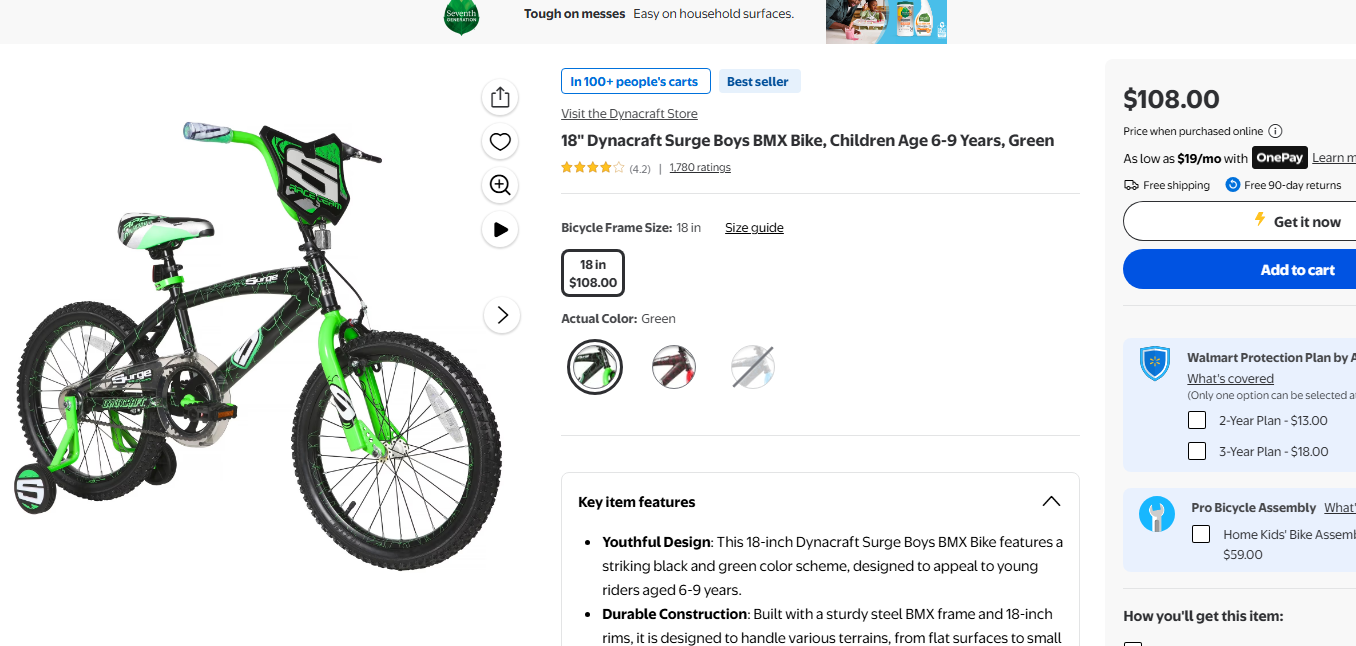Play the product video

pos(501,229)
